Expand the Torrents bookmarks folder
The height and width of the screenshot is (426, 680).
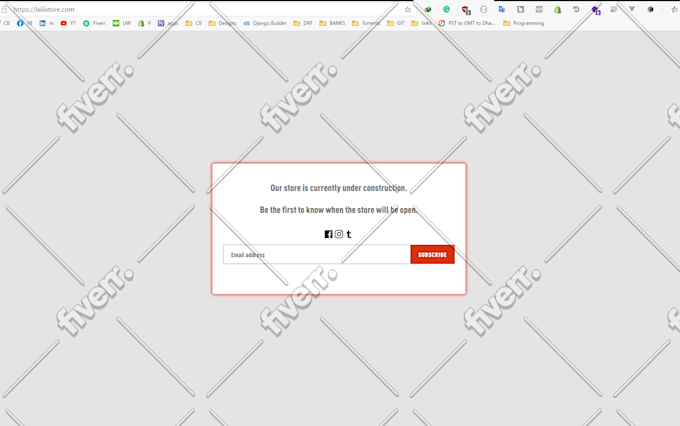point(366,23)
